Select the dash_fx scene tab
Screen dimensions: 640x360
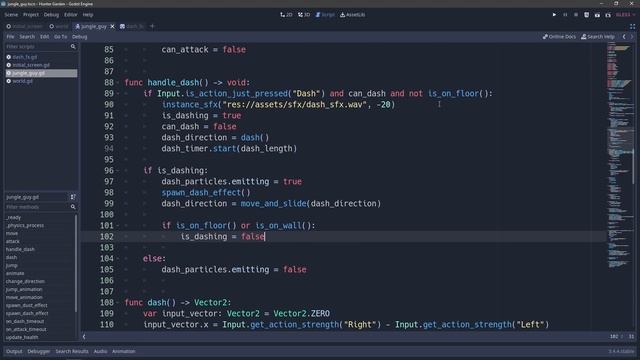click(x=131, y=26)
